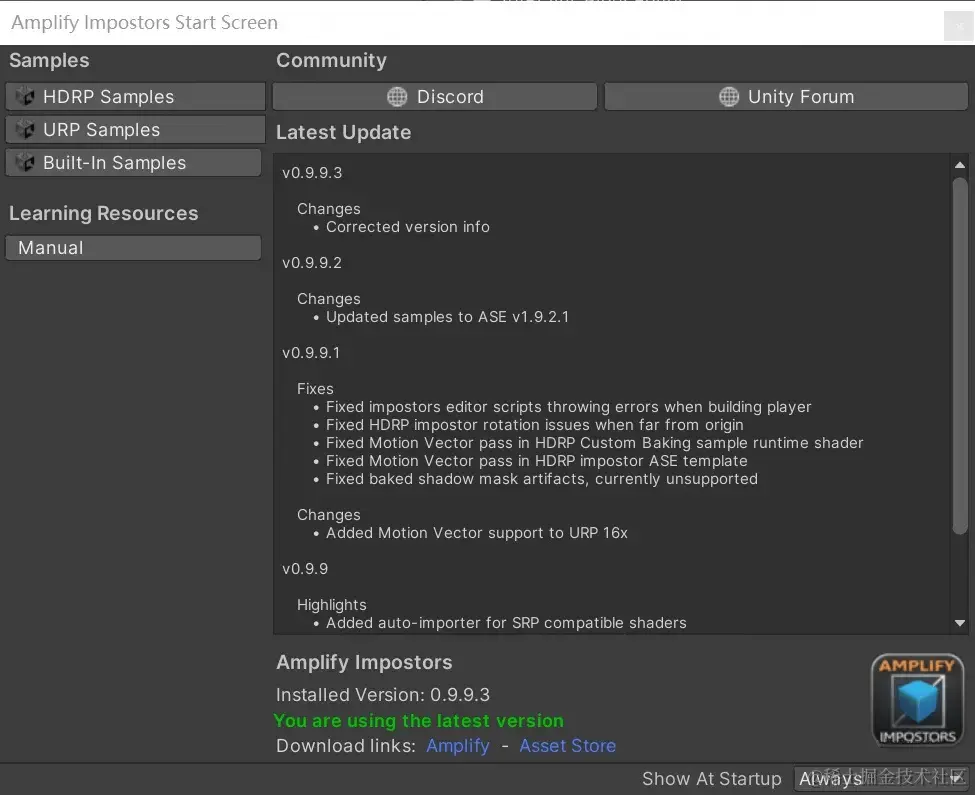Click the URP Samples package icon
This screenshot has height=795, width=975.
pyautogui.click(x=25, y=129)
